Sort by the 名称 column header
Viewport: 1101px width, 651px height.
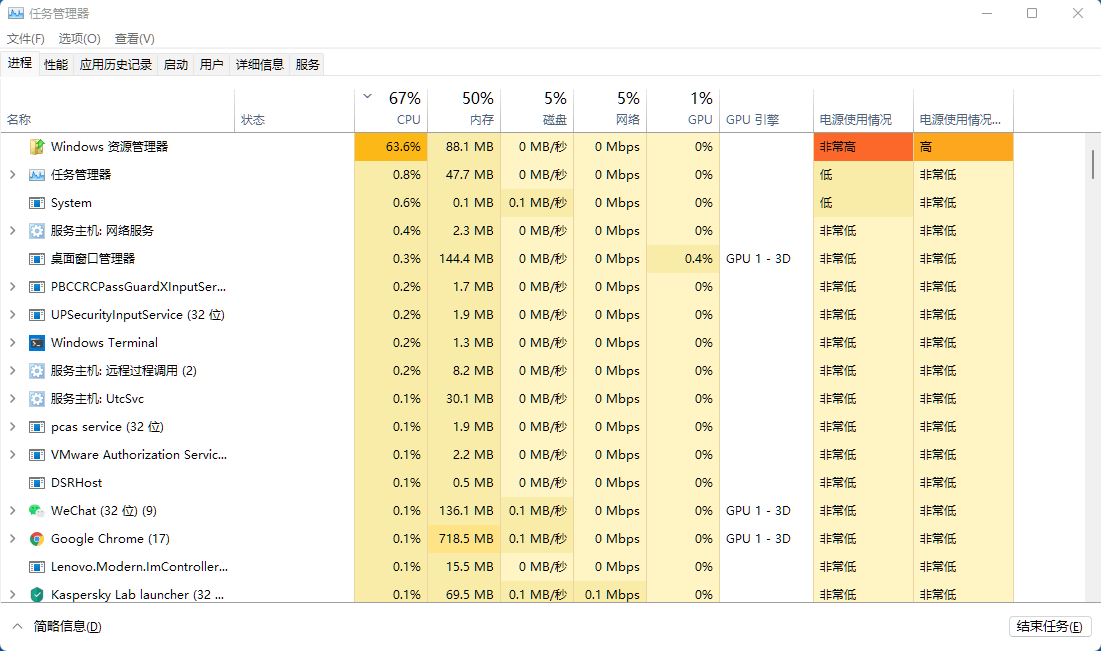pos(117,110)
